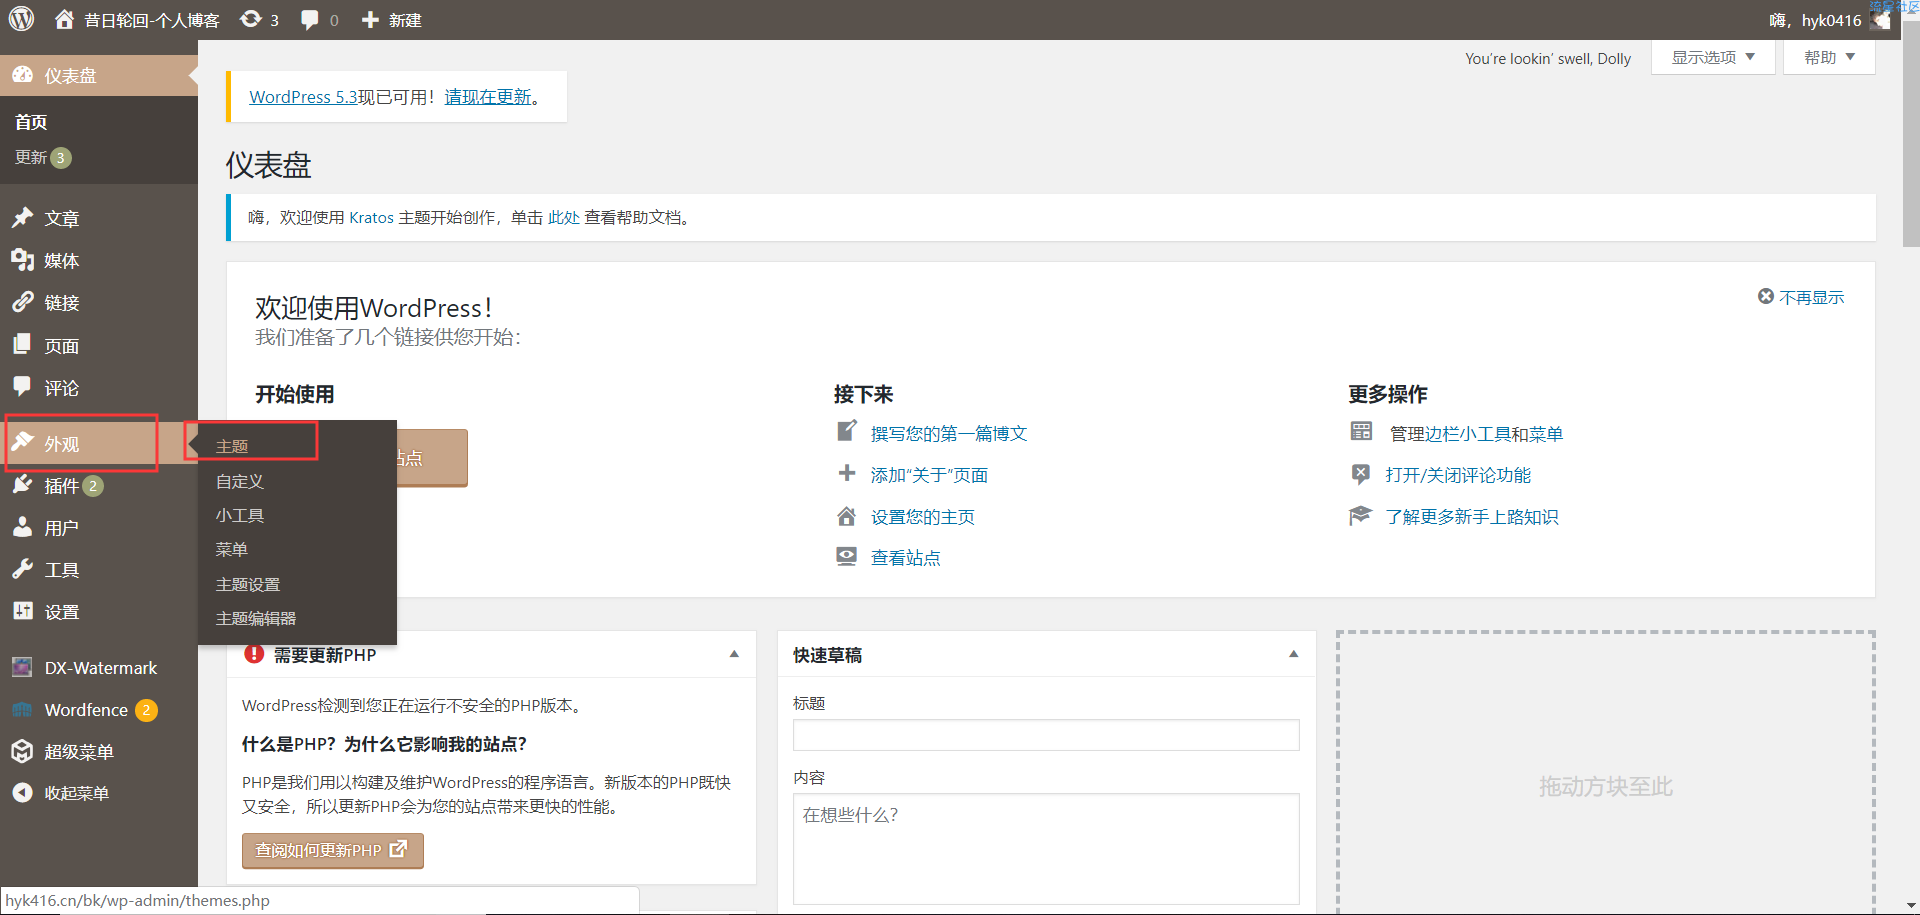
Task: Open the 首页 submenu item
Action: (31, 122)
